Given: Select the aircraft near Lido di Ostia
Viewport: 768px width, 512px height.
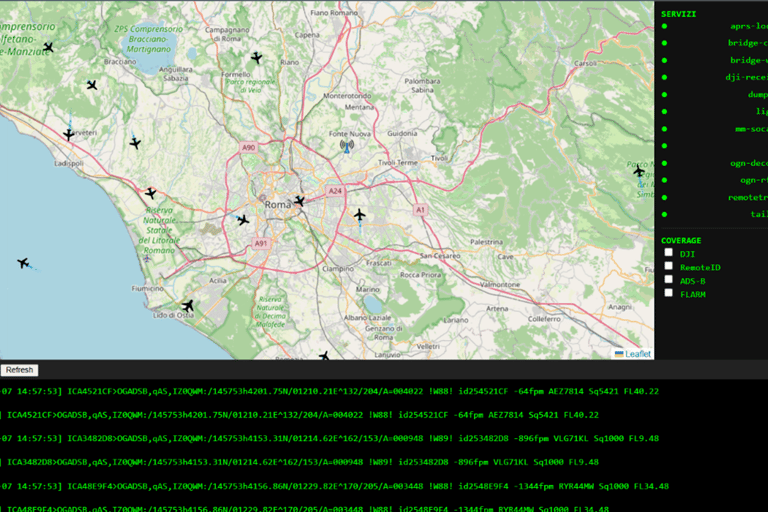Looking at the screenshot, I should click(x=188, y=306).
